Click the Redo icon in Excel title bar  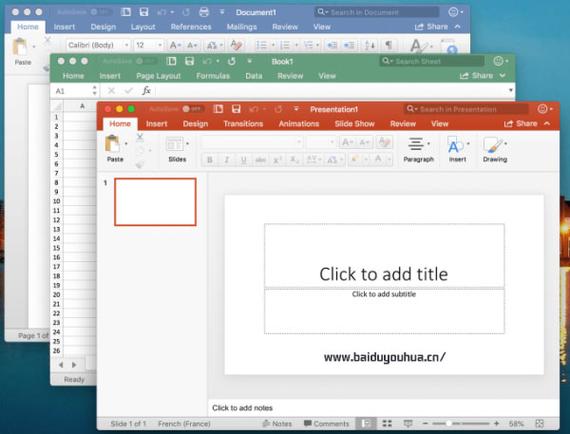click(x=232, y=61)
